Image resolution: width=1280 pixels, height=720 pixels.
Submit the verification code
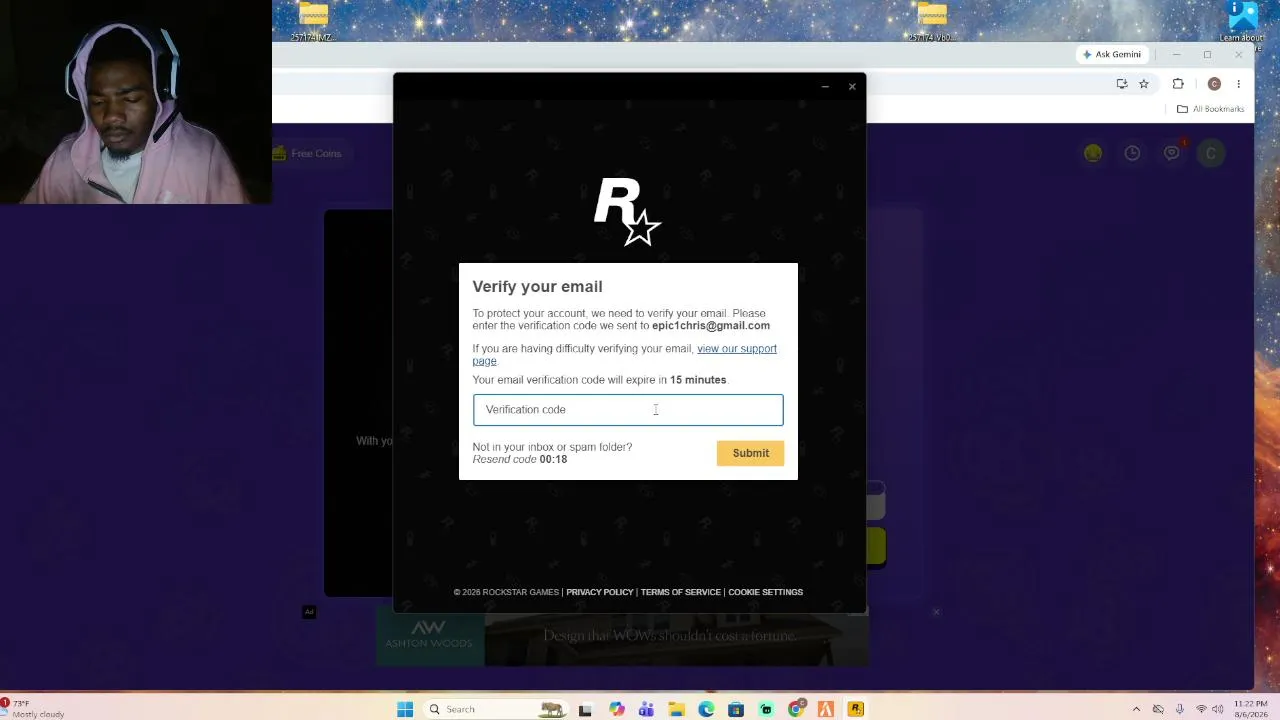point(750,453)
